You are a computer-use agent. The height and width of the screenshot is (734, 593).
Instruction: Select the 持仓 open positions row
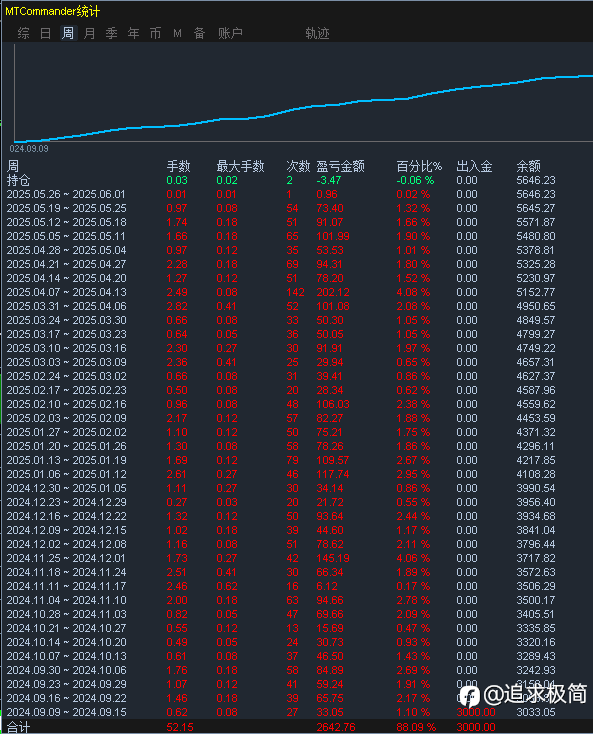pos(297,180)
